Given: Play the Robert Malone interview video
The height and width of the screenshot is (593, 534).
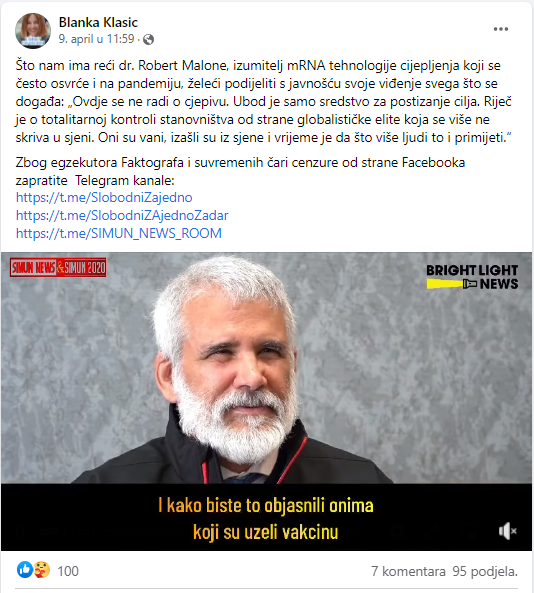Looking at the screenshot, I should [x=266, y=401].
